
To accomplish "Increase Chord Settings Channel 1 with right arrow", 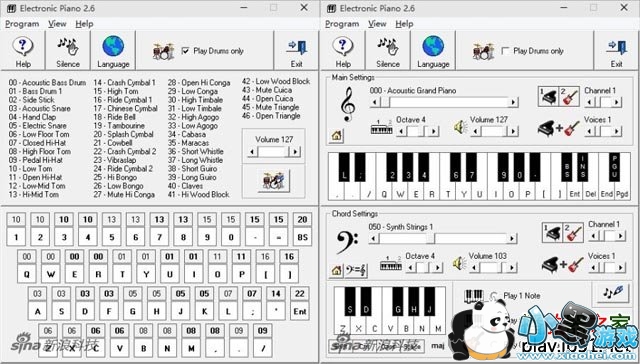I will 620,236.
